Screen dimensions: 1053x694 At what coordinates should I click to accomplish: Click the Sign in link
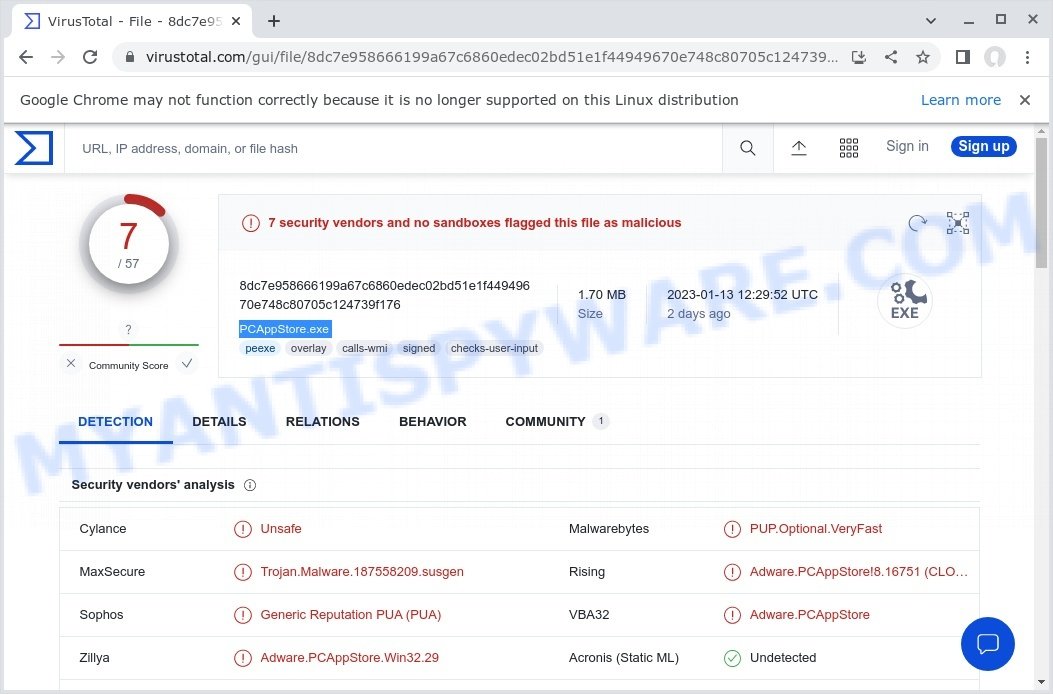coord(907,146)
